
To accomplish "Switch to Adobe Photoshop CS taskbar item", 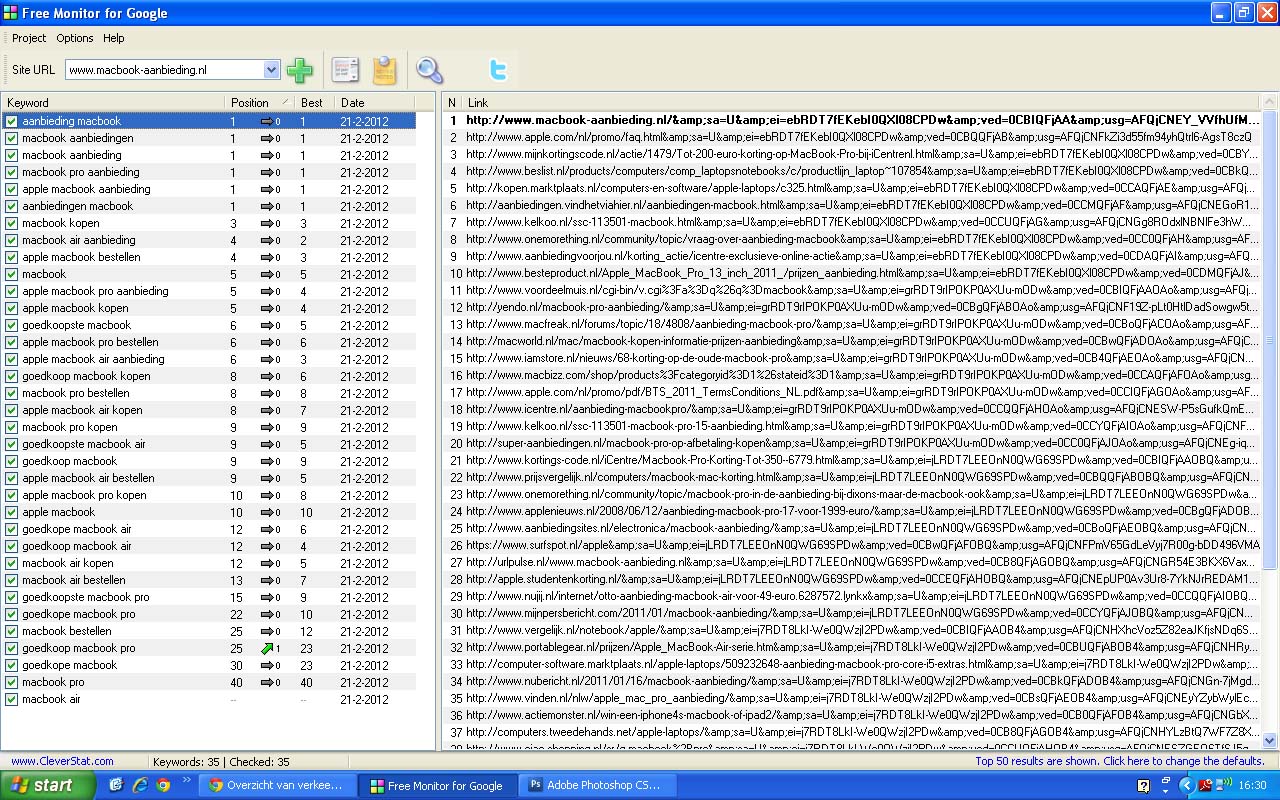I will click(597, 785).
